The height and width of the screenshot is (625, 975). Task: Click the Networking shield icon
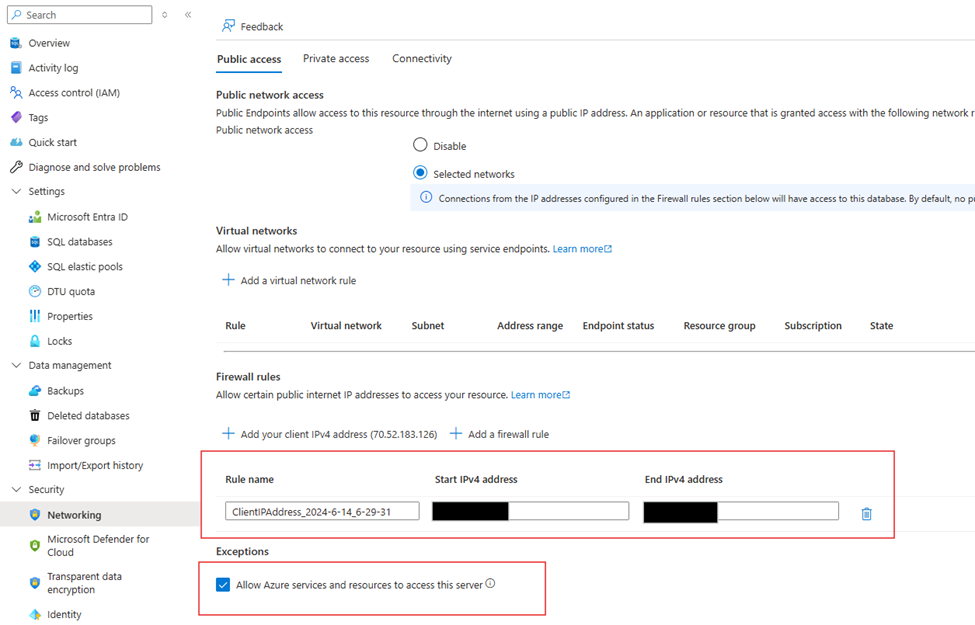(x=35, y=515)
